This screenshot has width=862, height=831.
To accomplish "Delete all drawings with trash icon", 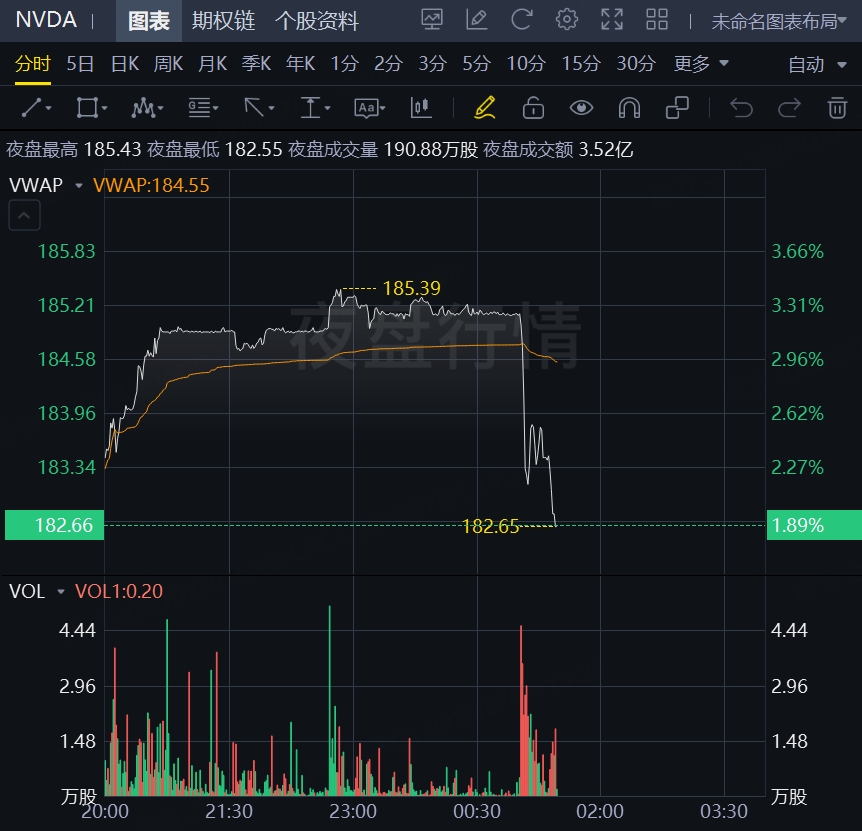I will 837,108.
